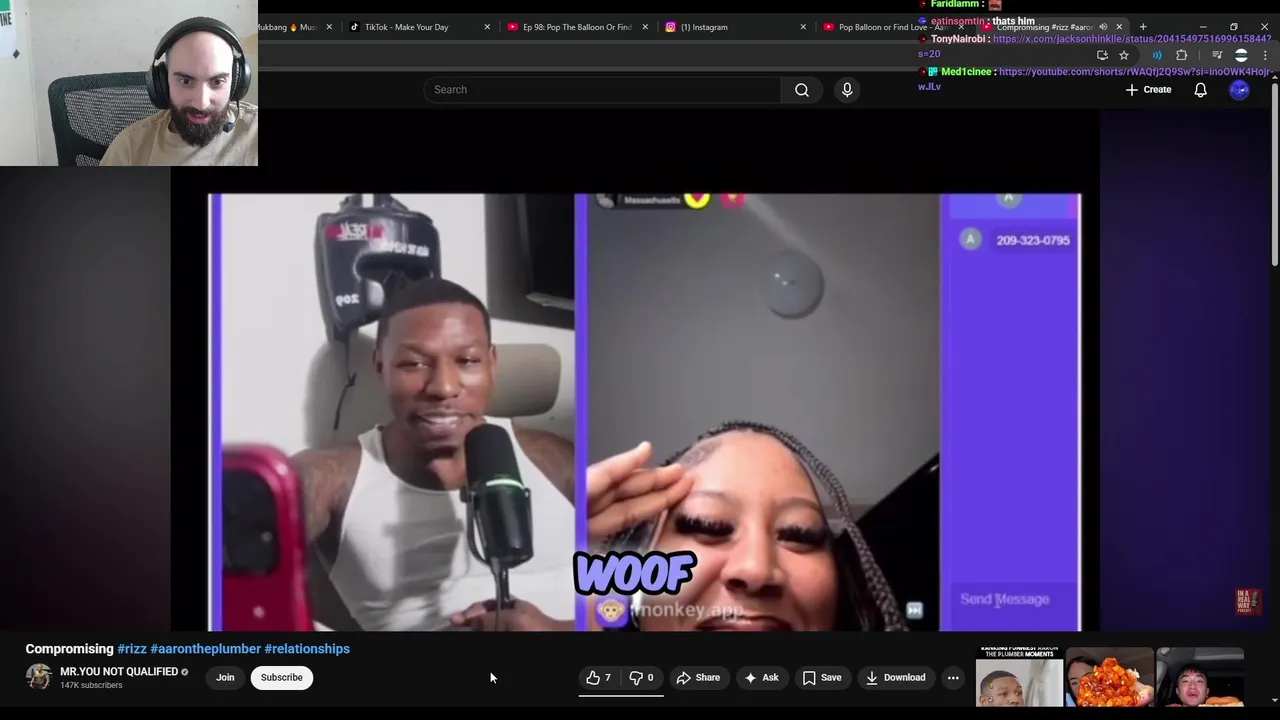The width and height of the screenshot is (1280, 720).
Task: Open more actions three-dot menu under video
Action: 953,678
